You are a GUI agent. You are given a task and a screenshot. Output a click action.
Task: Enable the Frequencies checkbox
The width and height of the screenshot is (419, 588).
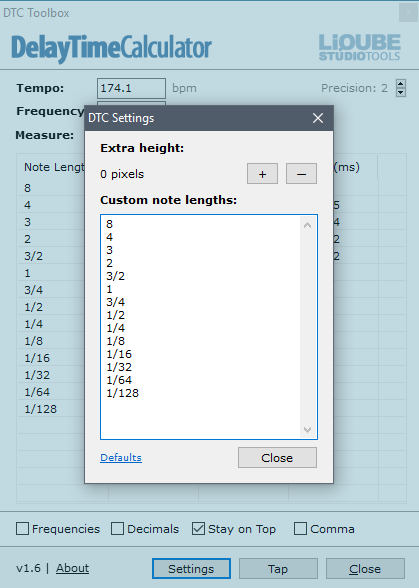23,529
